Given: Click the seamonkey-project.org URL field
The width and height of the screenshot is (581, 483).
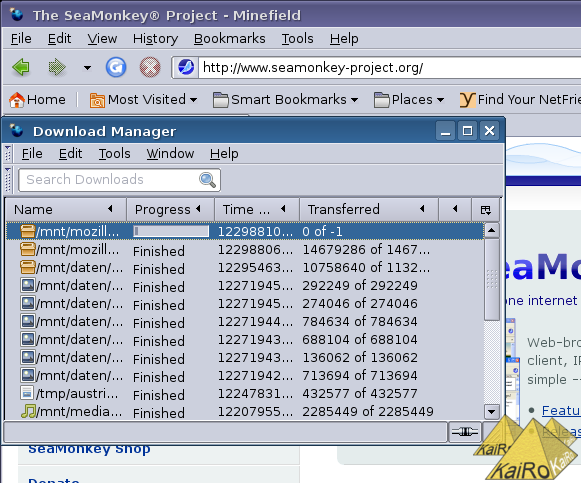Looking at the screenshot, I should click(389, 67).
